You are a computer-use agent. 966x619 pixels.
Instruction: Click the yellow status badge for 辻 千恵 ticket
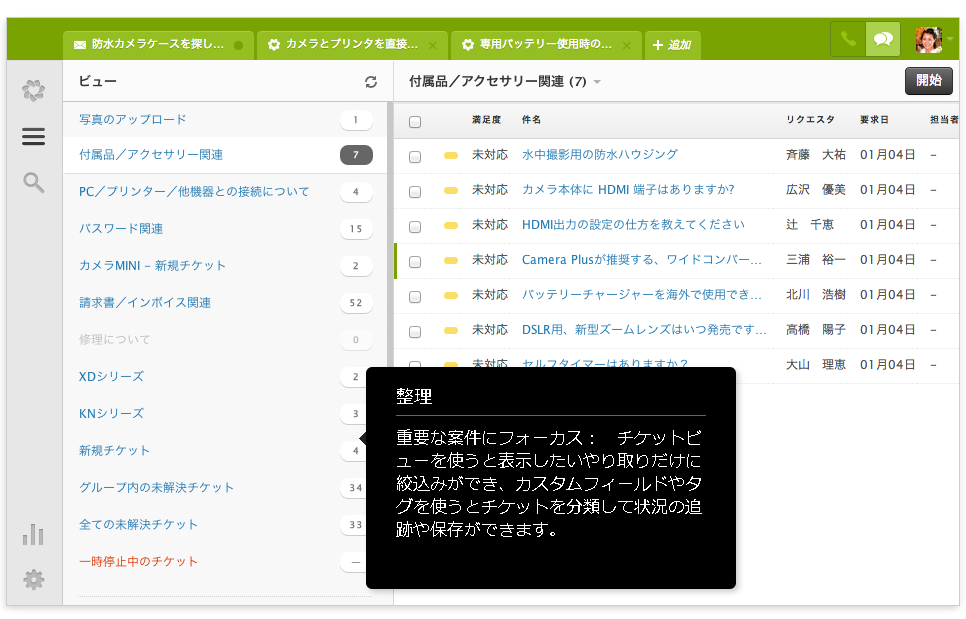point(451,226)
